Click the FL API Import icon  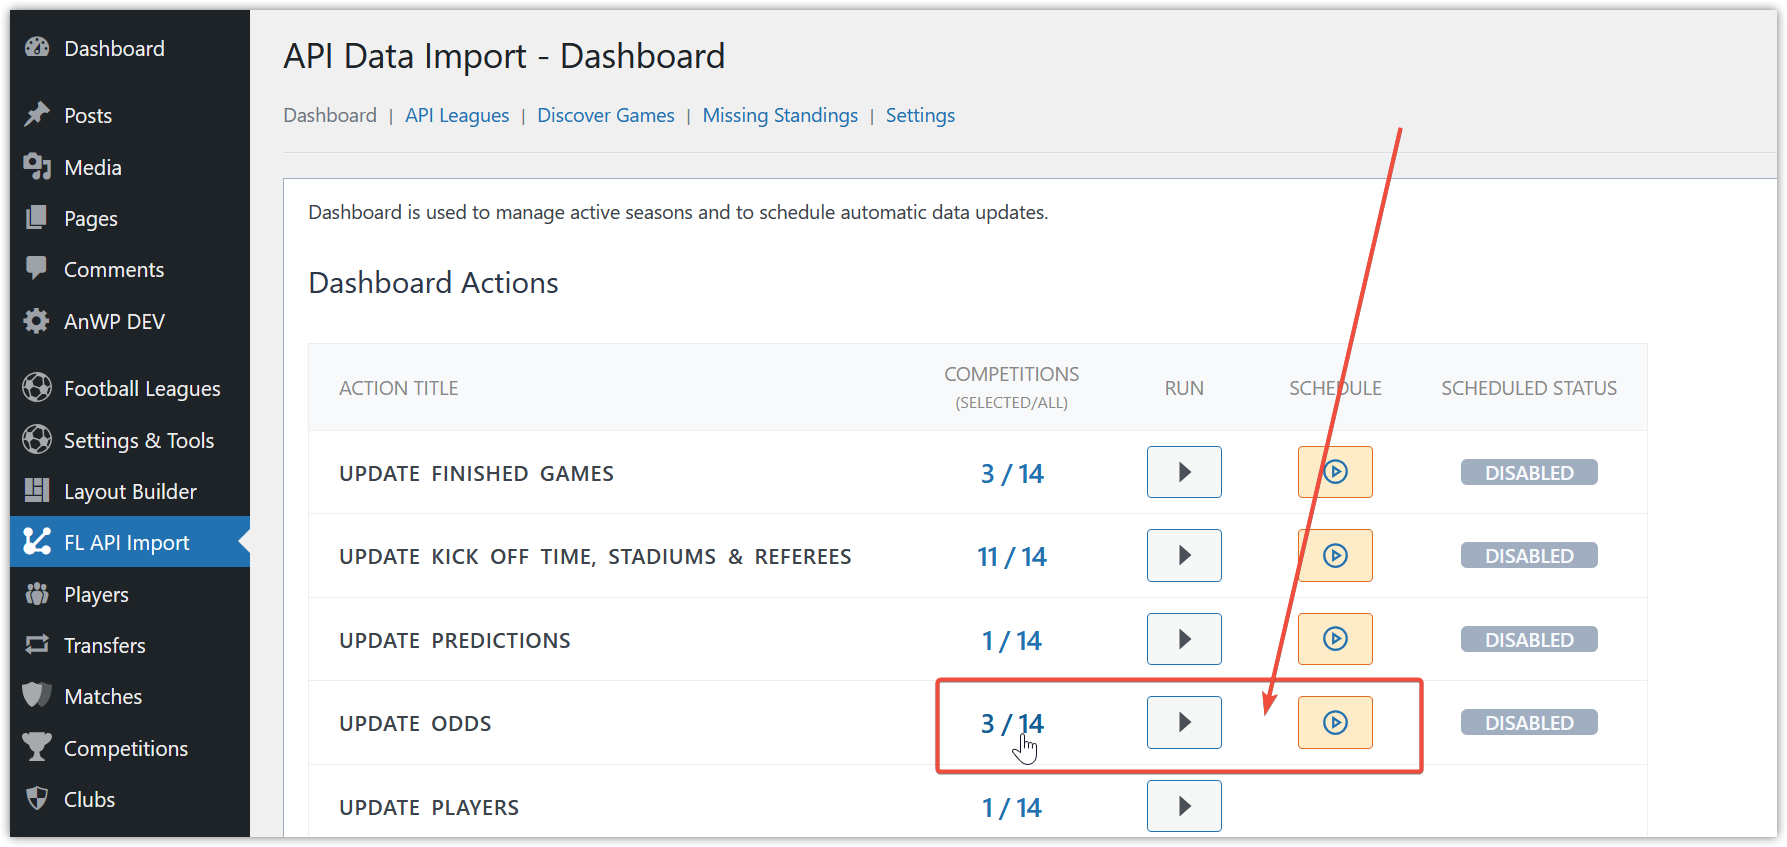pos(37,541)
